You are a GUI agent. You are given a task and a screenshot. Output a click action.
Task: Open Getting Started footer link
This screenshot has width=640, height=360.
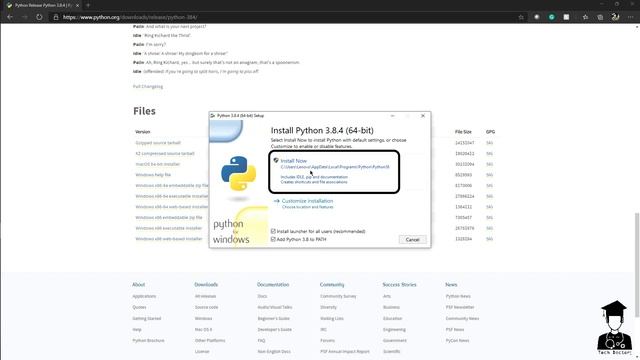147,318
